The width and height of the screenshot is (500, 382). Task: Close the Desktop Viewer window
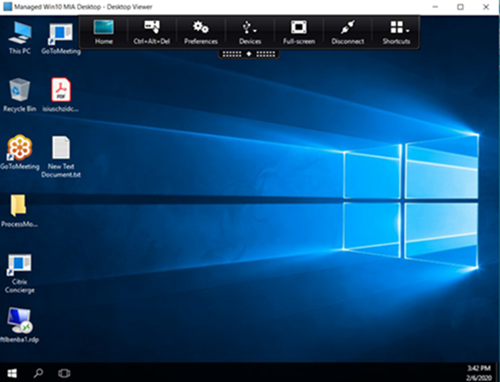coord(486,7)
